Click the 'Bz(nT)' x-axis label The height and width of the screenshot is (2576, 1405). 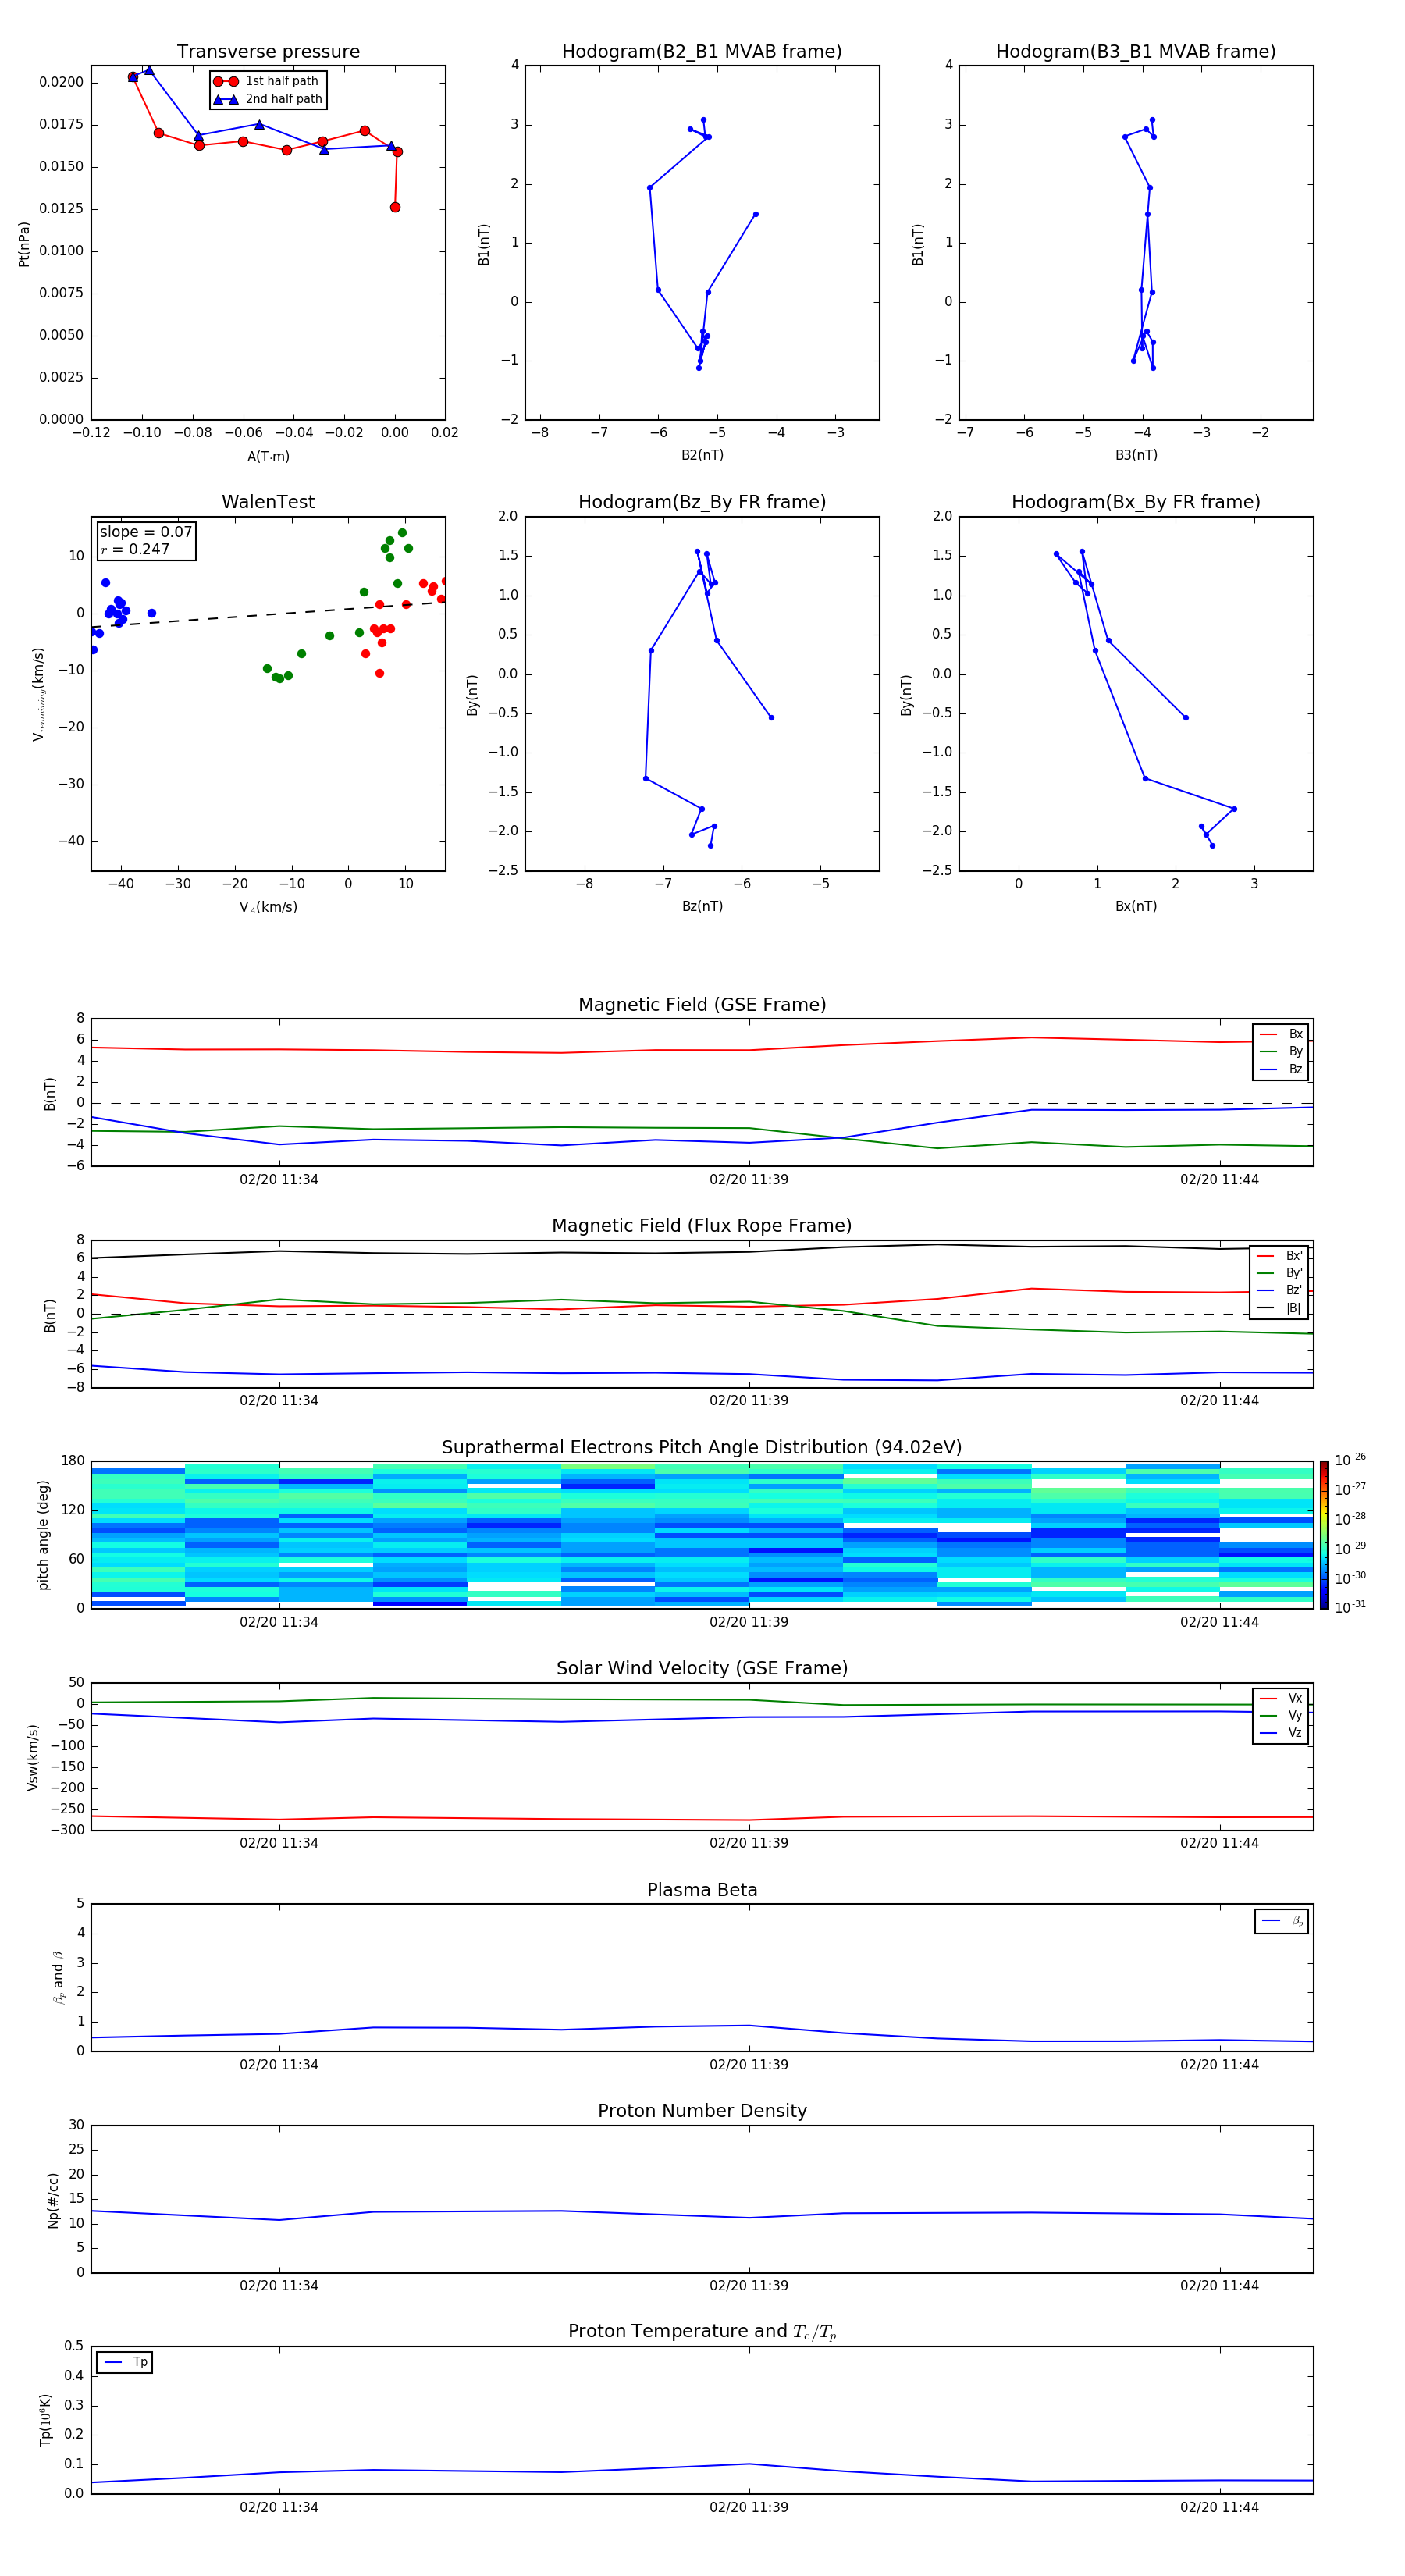click(702, 906)
